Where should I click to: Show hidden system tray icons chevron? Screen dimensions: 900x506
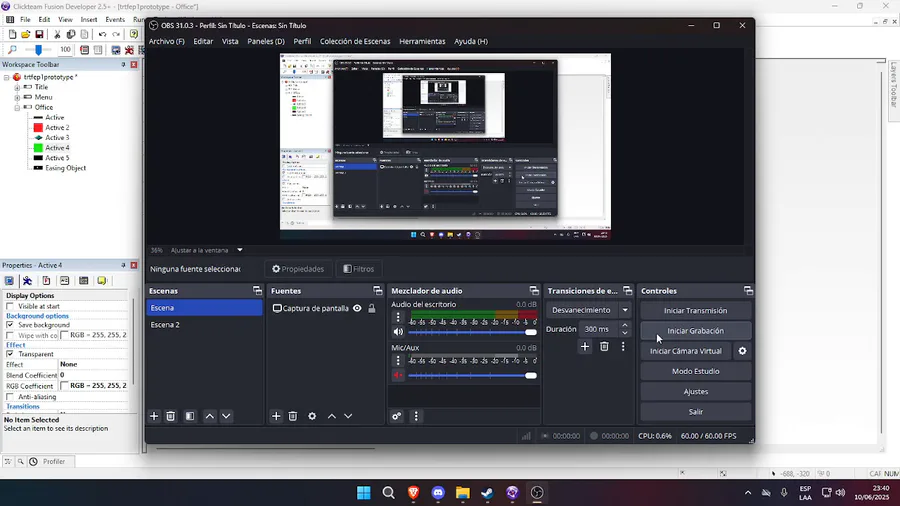click(748, 493)
